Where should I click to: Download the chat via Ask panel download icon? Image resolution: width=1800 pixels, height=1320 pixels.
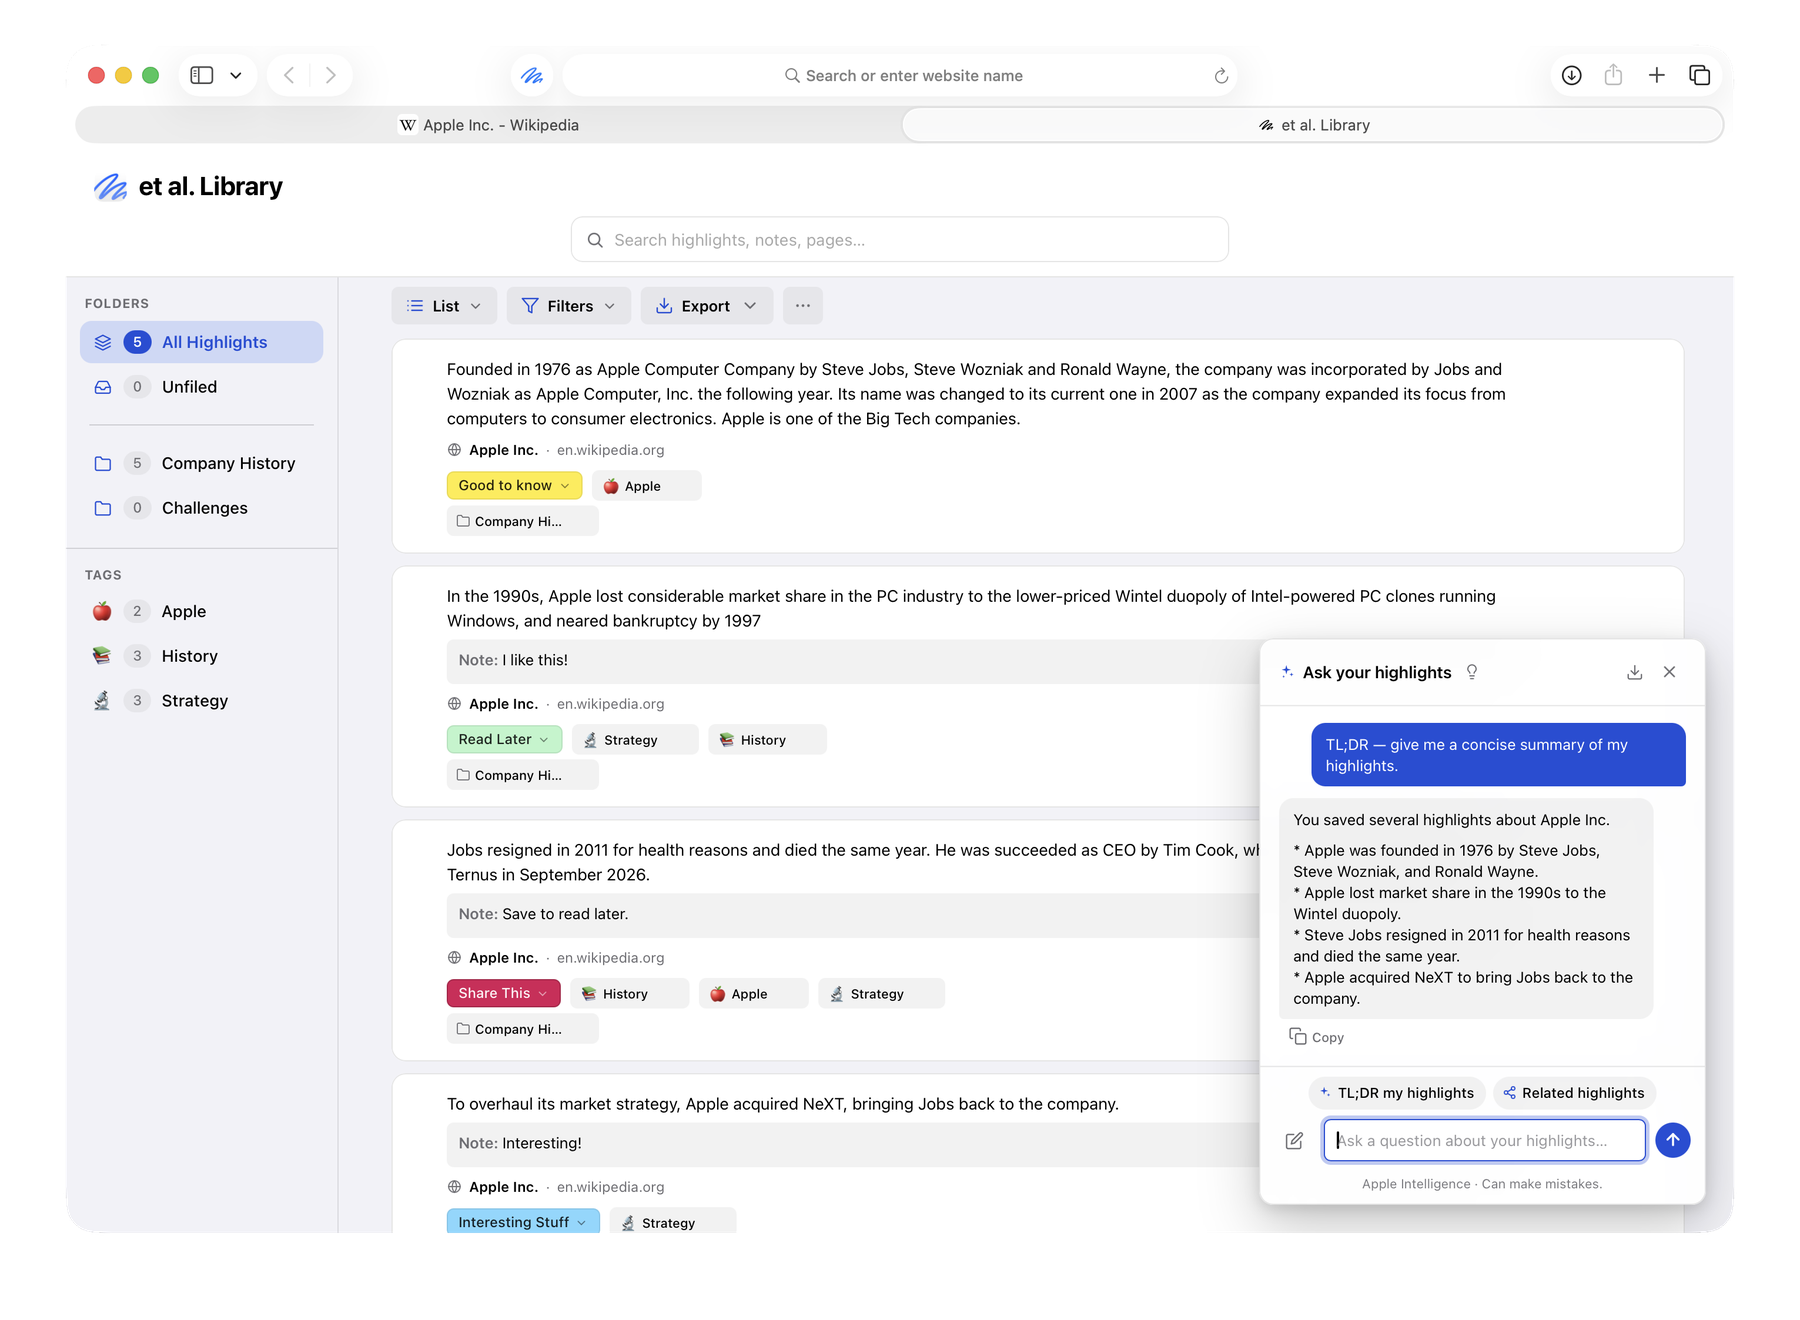point(1635,672)
